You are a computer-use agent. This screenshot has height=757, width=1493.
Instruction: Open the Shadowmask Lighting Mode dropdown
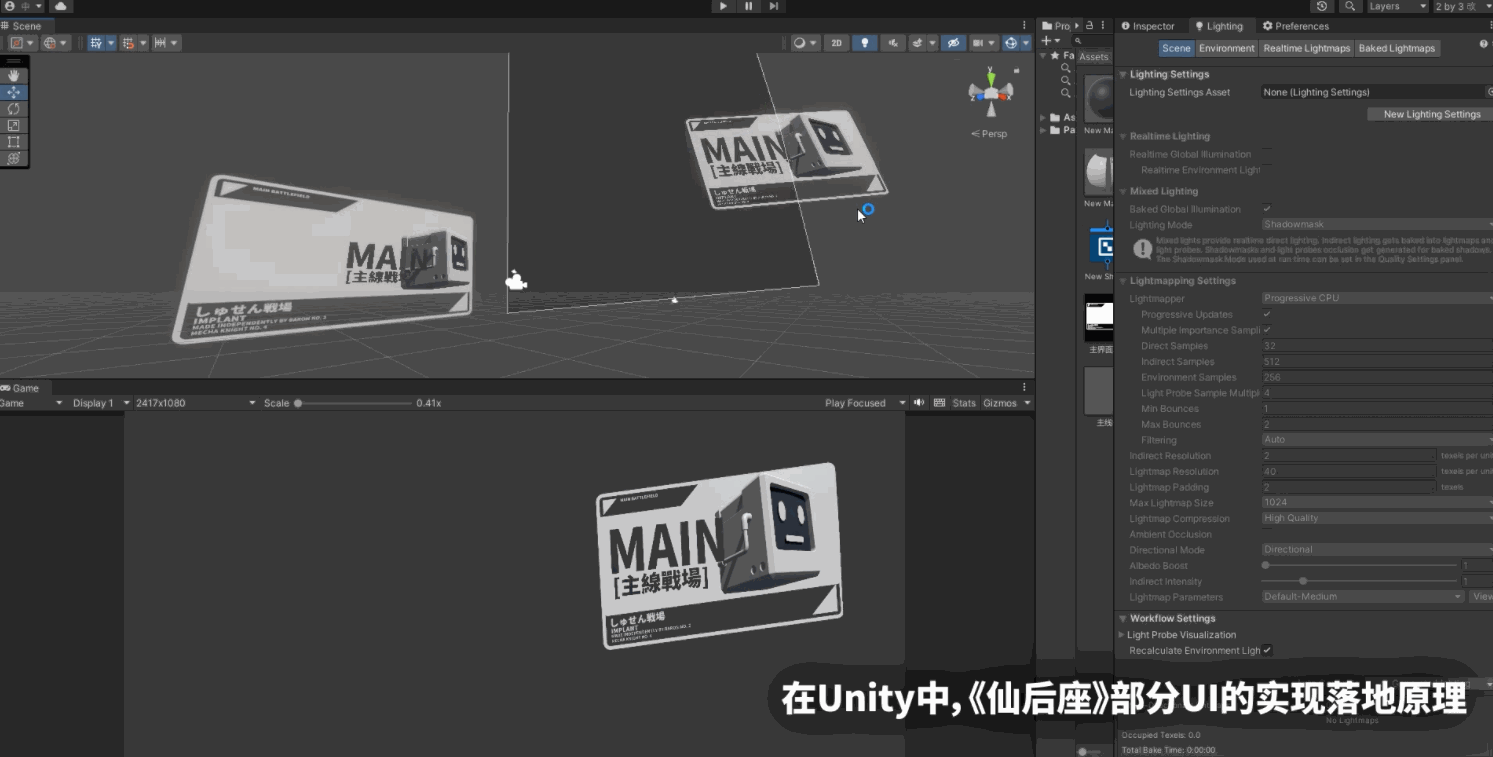pyautogui.click(x=1375, y=224)
